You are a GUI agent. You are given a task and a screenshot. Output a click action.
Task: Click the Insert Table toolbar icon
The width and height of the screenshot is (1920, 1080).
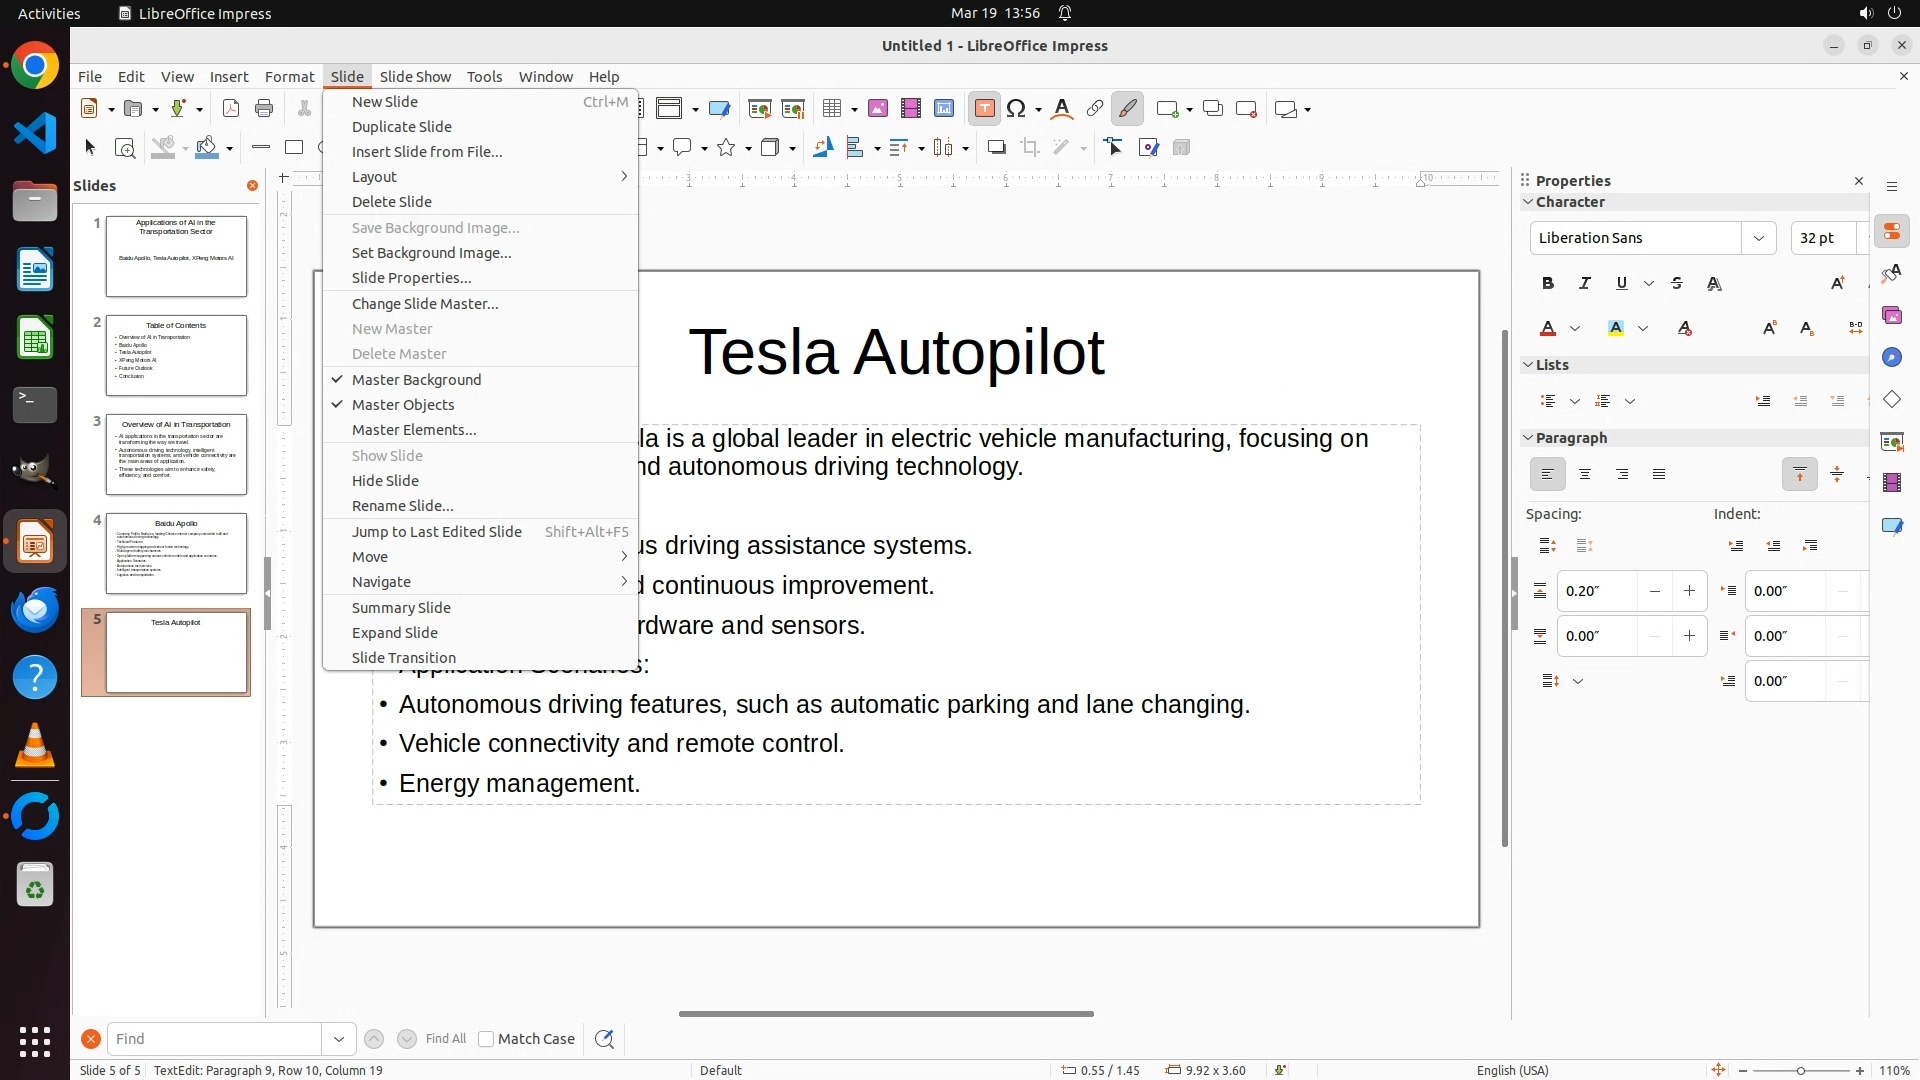(832, 109)
